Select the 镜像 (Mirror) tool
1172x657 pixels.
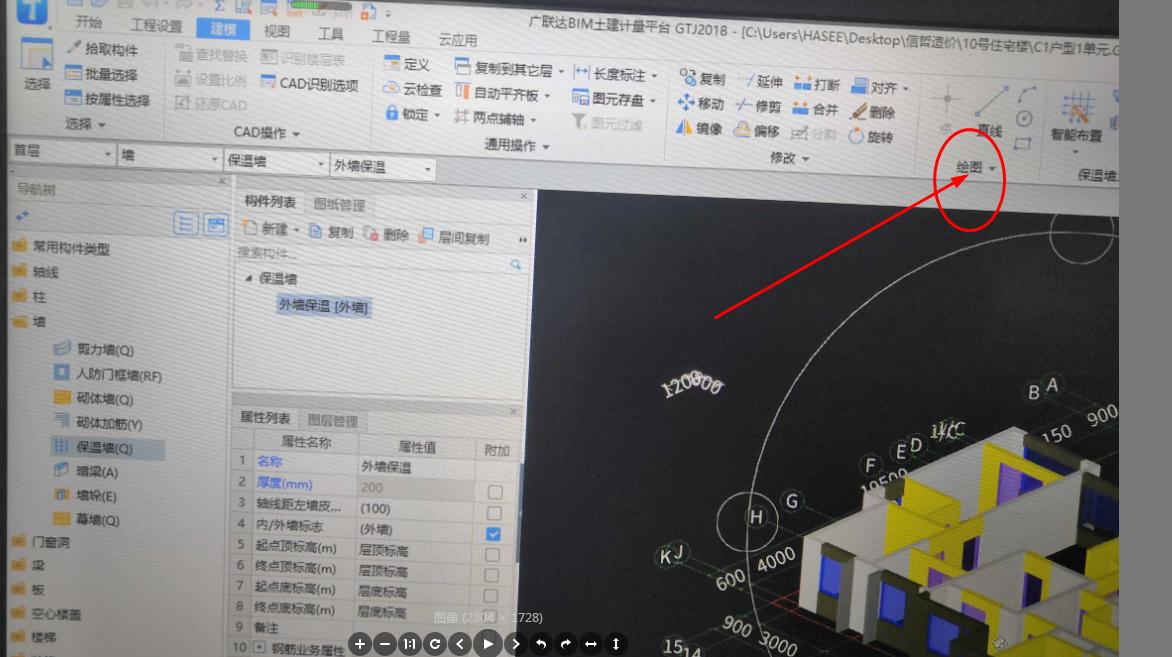click(x=700, y=129)
